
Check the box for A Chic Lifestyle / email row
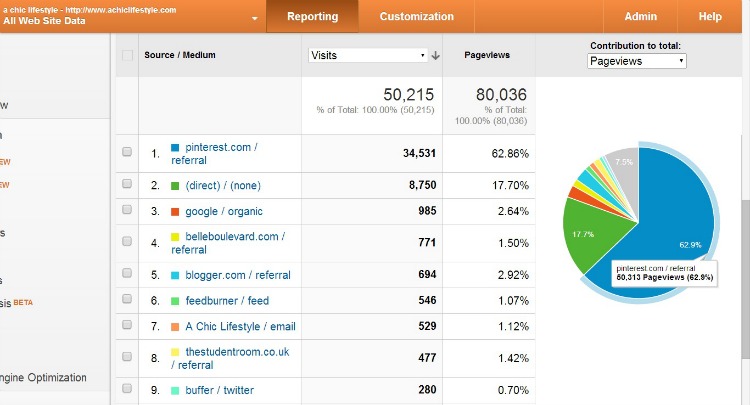coord(127,325)
